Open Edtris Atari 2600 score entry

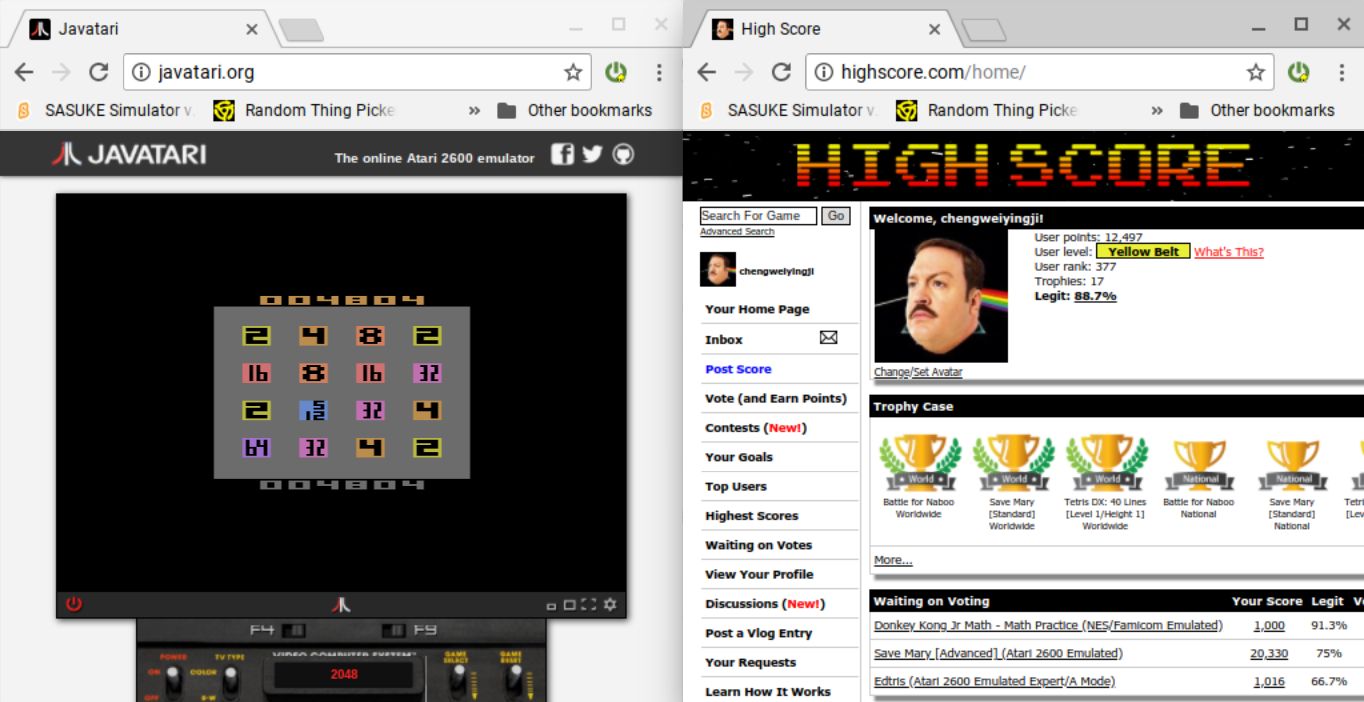pos(994,681)
